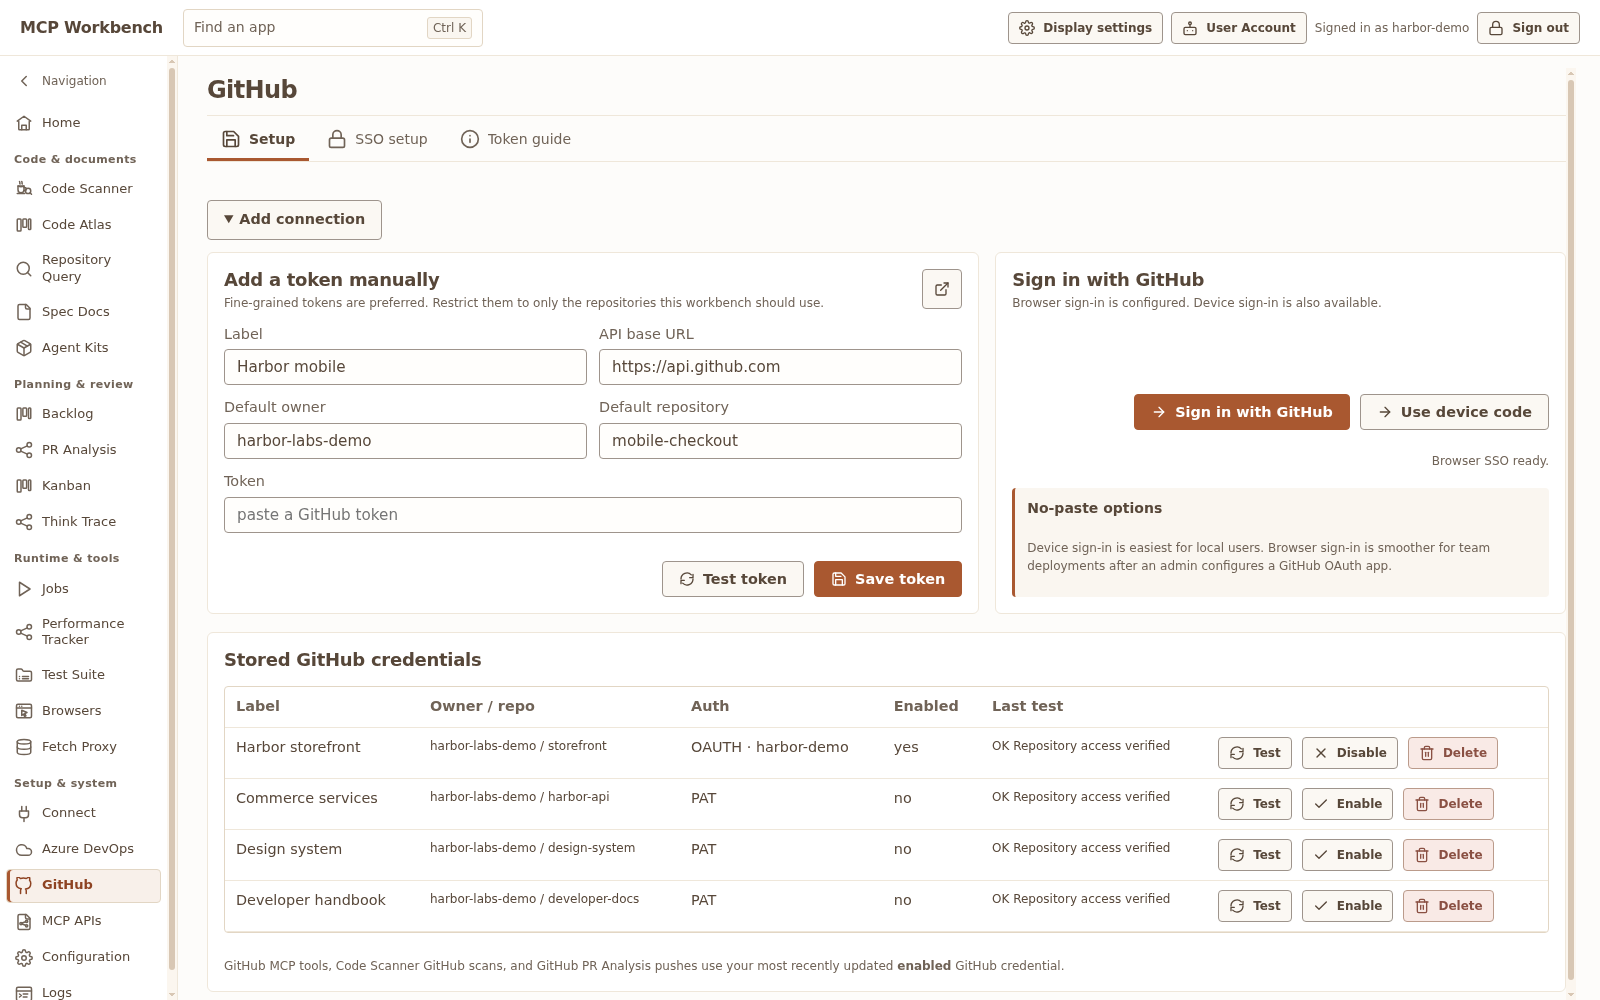Click the OAUTH · harbor-demo cell
This screenshot has width=1600, height=1000.
[769, 747]
